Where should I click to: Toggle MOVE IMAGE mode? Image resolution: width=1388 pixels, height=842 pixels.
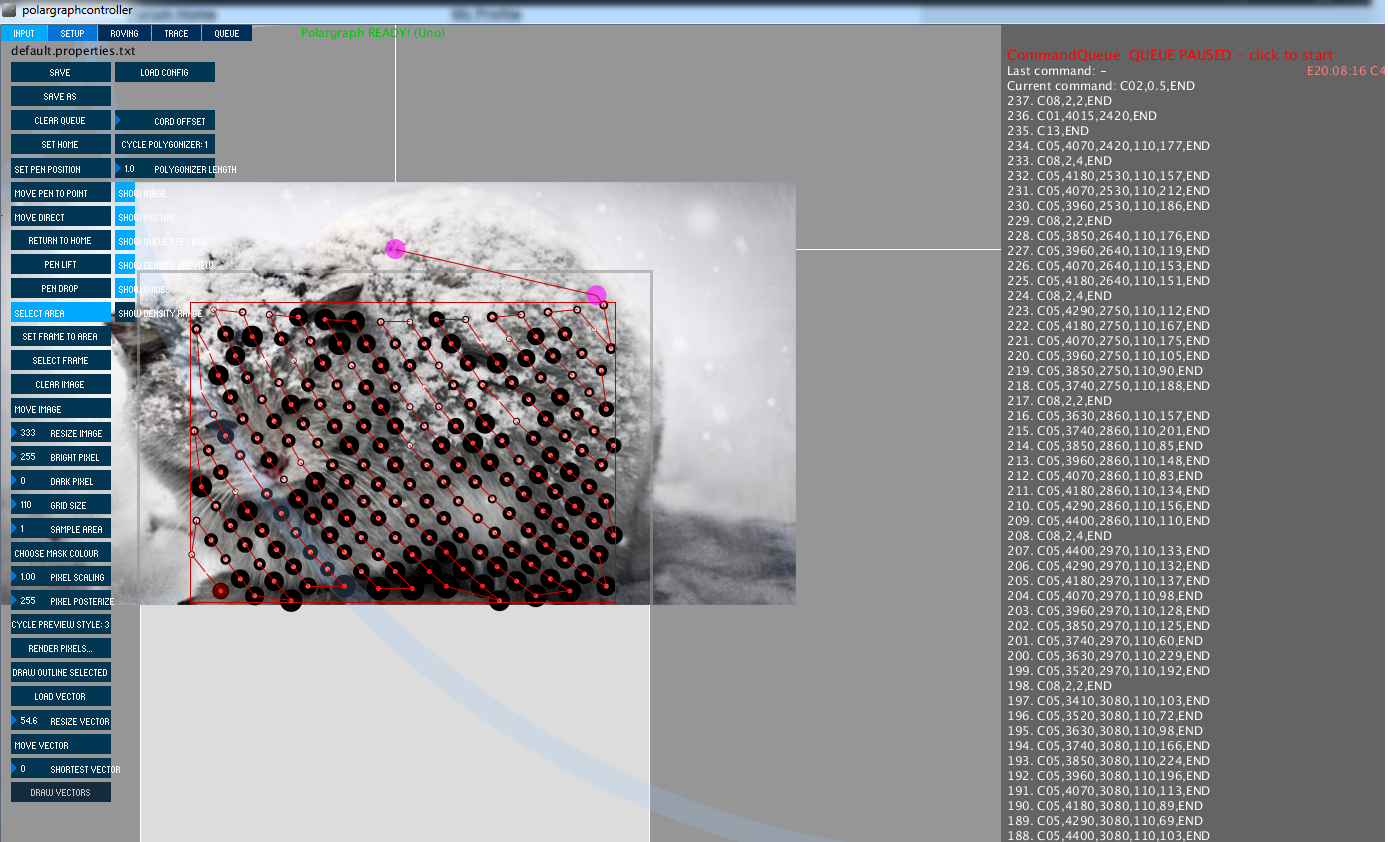pos(61,409)
